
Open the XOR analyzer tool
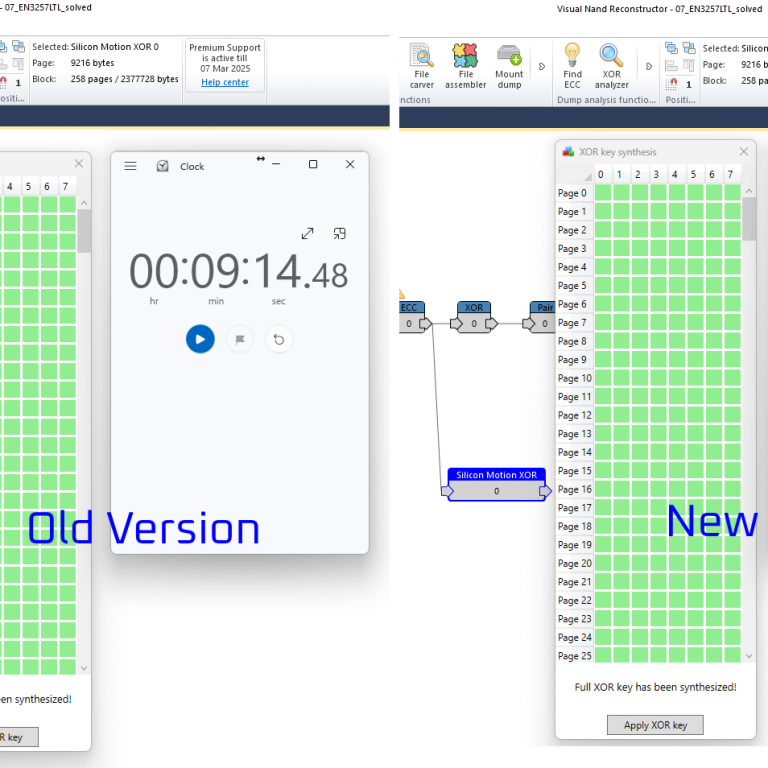(x=611, y=66)
